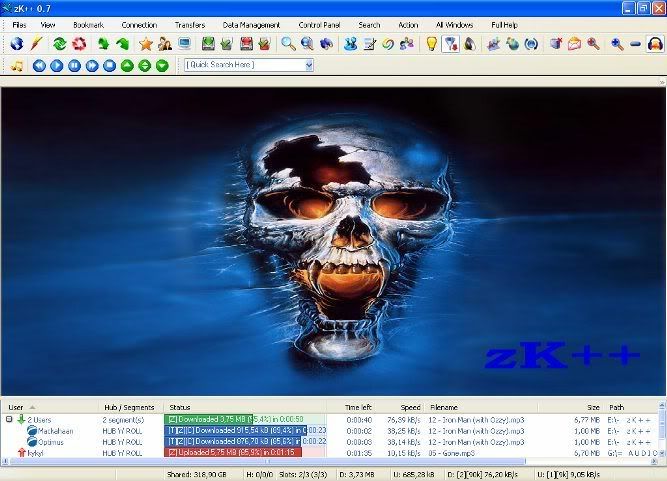Click the green up arrow round button
This screenshot has height=481, width=667.
coord(127,65)
